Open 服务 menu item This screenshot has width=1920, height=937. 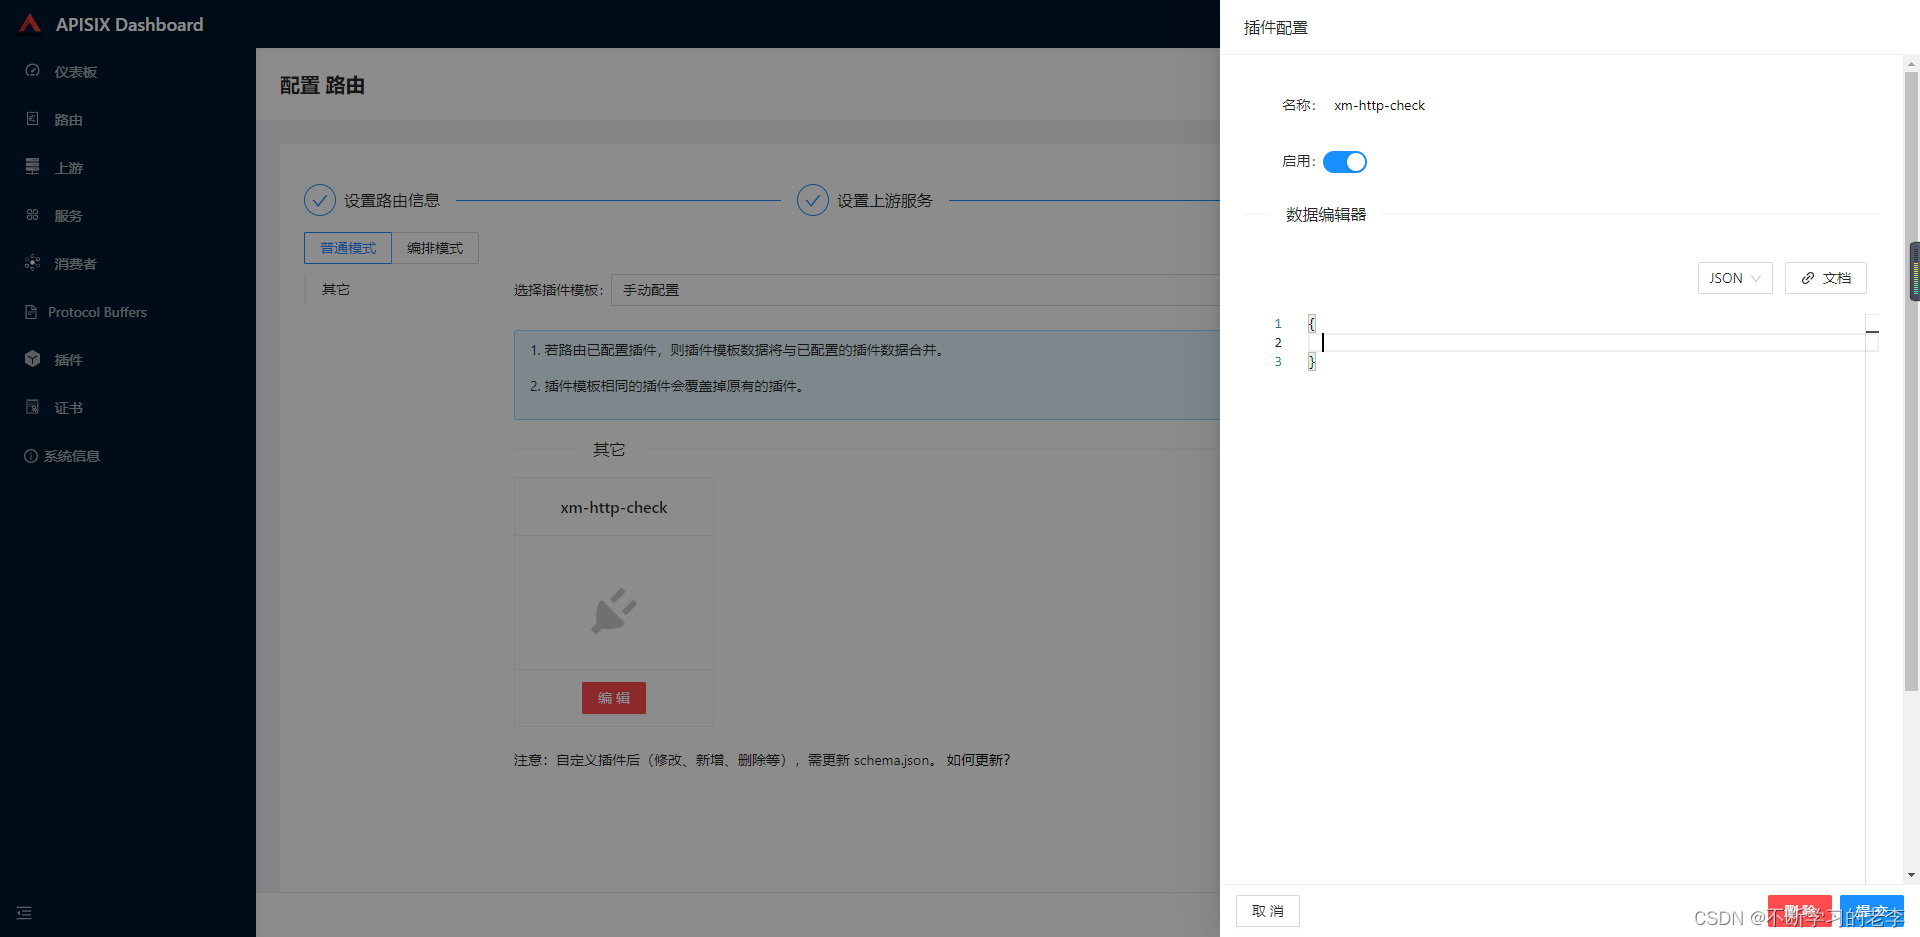coord(128,216)
